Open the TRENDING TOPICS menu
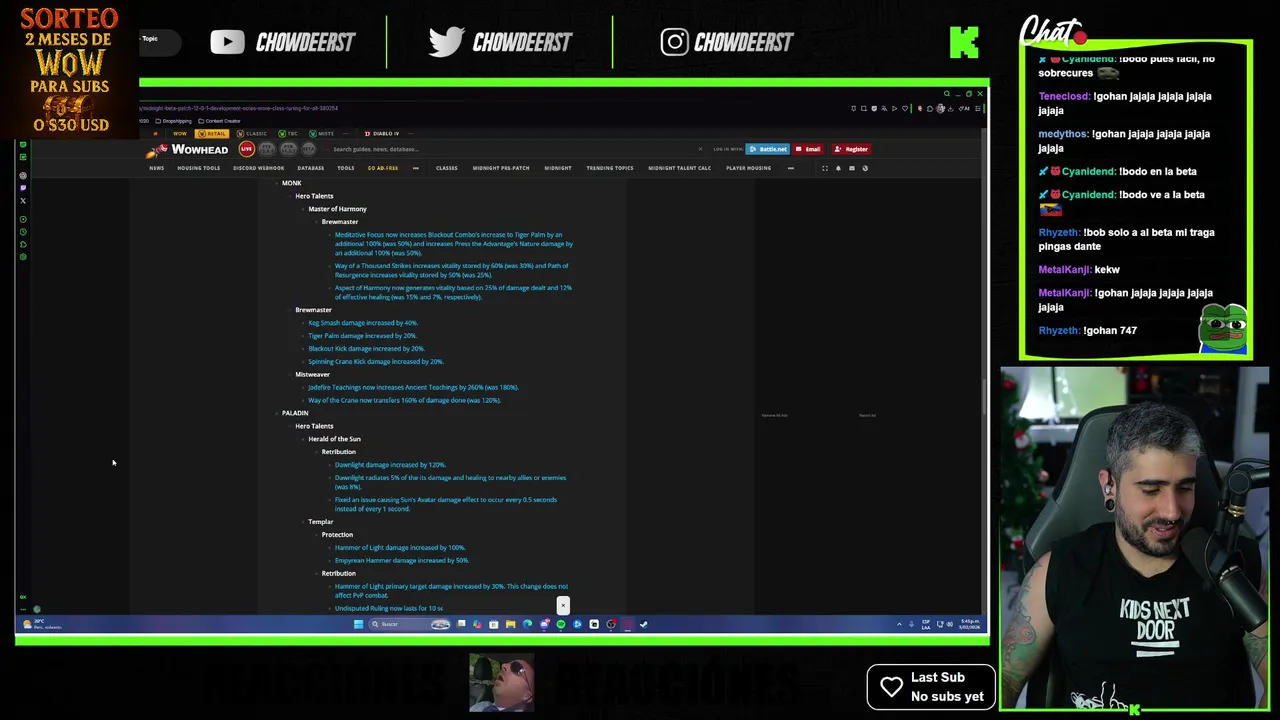Screen dimensions: 1280x720 point(610,168)
